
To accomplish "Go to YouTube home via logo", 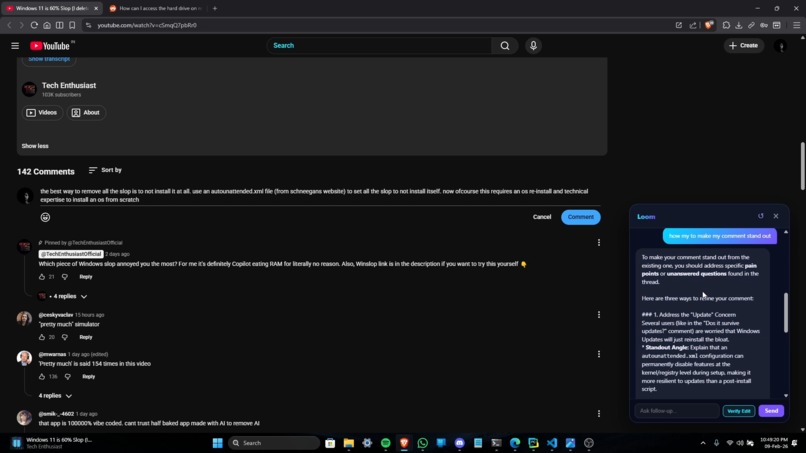I will [50, 46].
